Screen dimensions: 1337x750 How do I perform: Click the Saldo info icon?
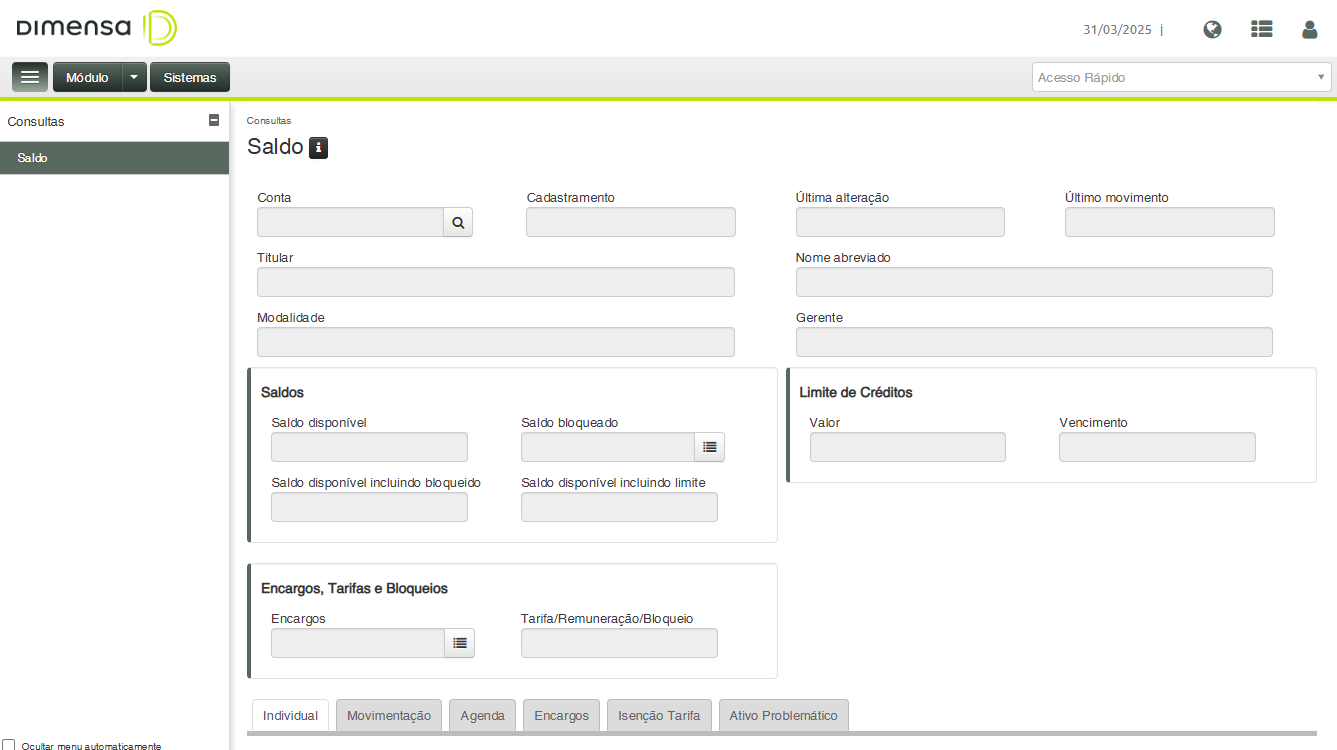coord(318,148)
